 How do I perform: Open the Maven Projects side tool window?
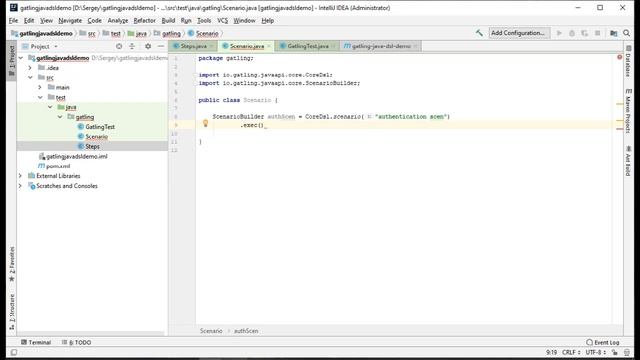click(628, 110)
